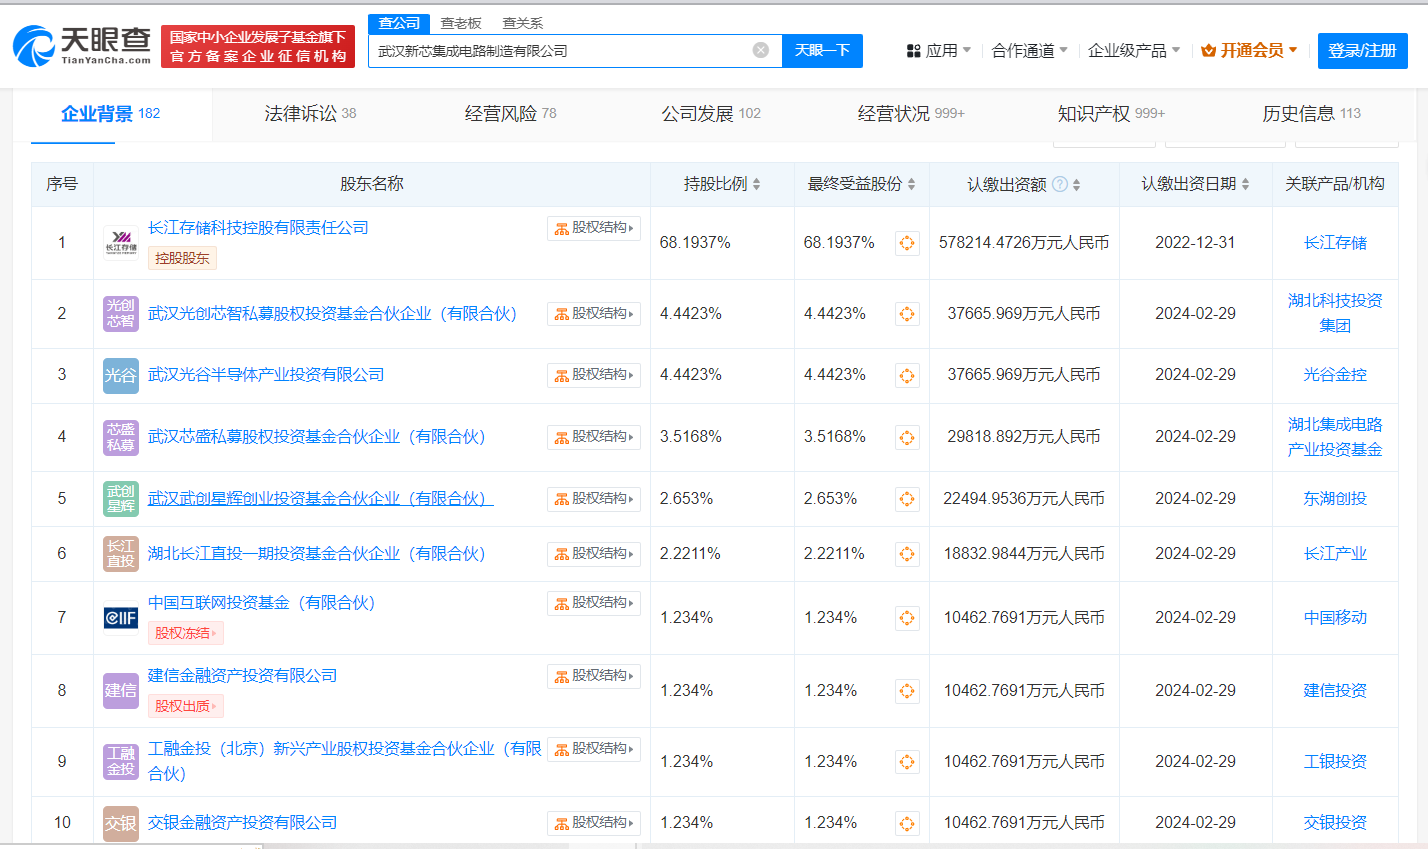Click the 长江存储 company logo thumbnail

tap(121, 242)
